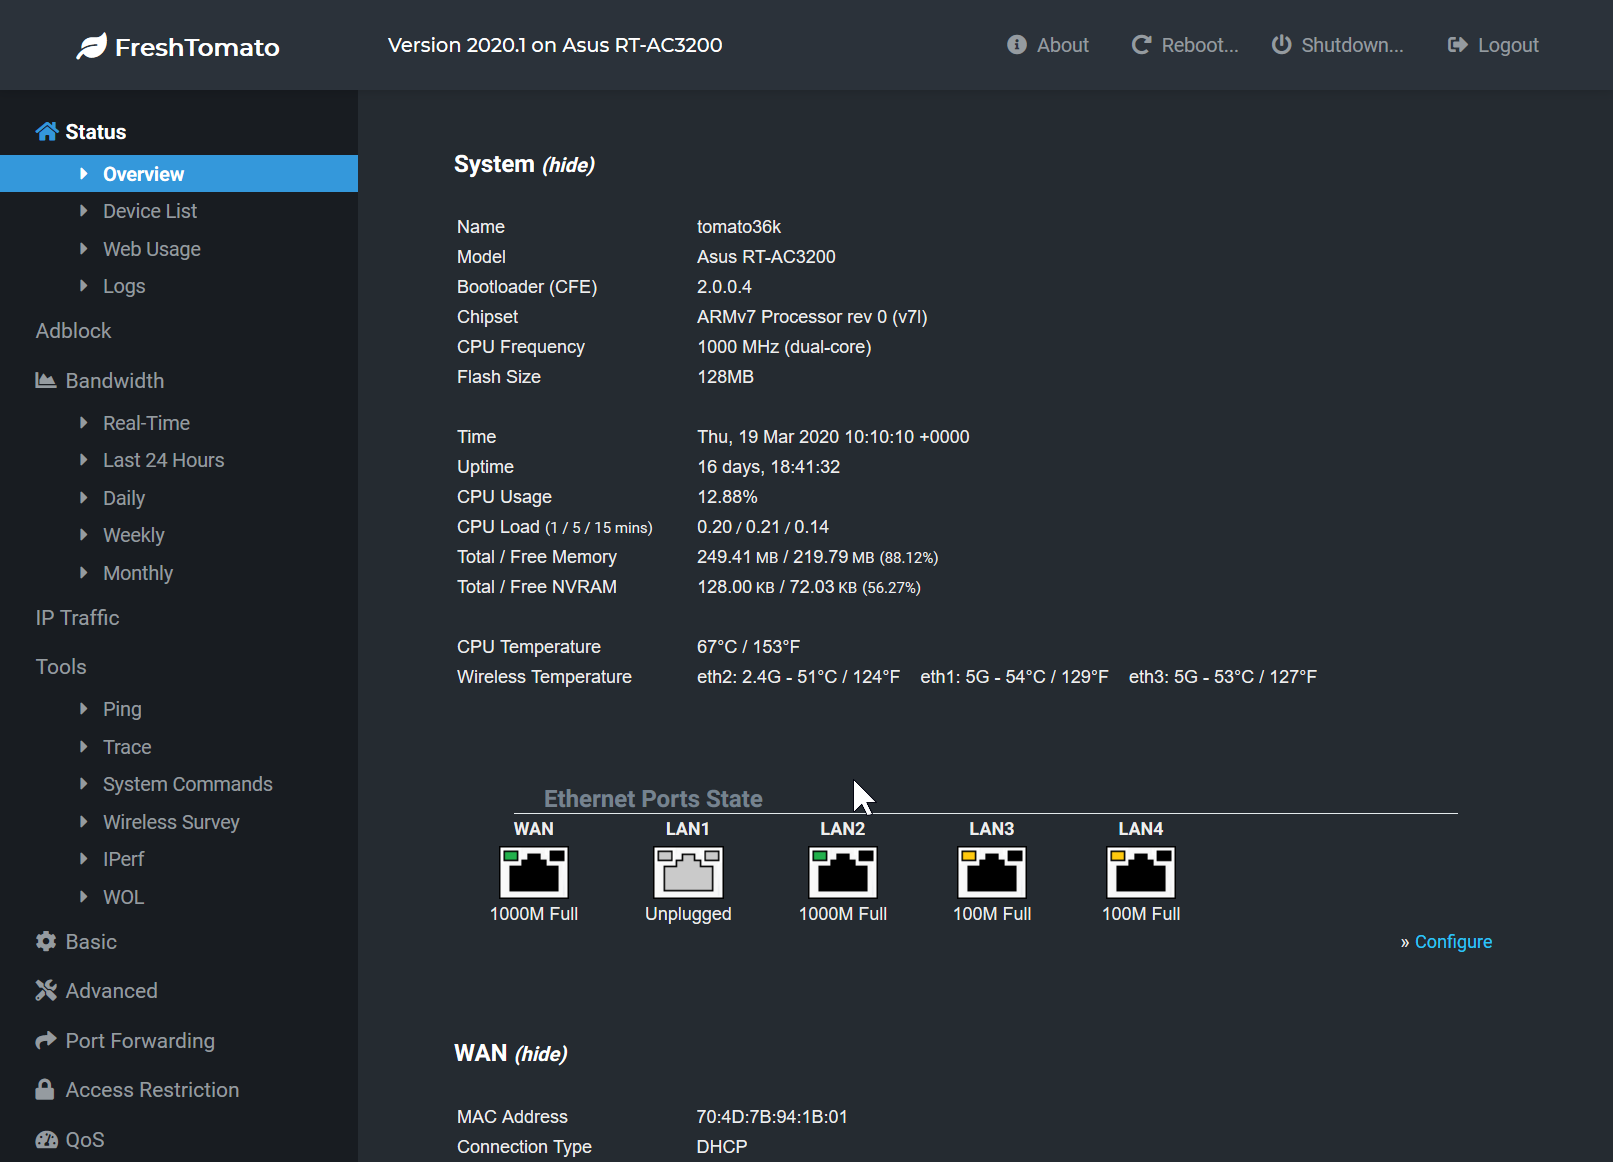Image resolution: width=1613 pixels, height=1162 pixels.
Task: Click the Shutdown power icon
Action: click(x=1281, y=44)
